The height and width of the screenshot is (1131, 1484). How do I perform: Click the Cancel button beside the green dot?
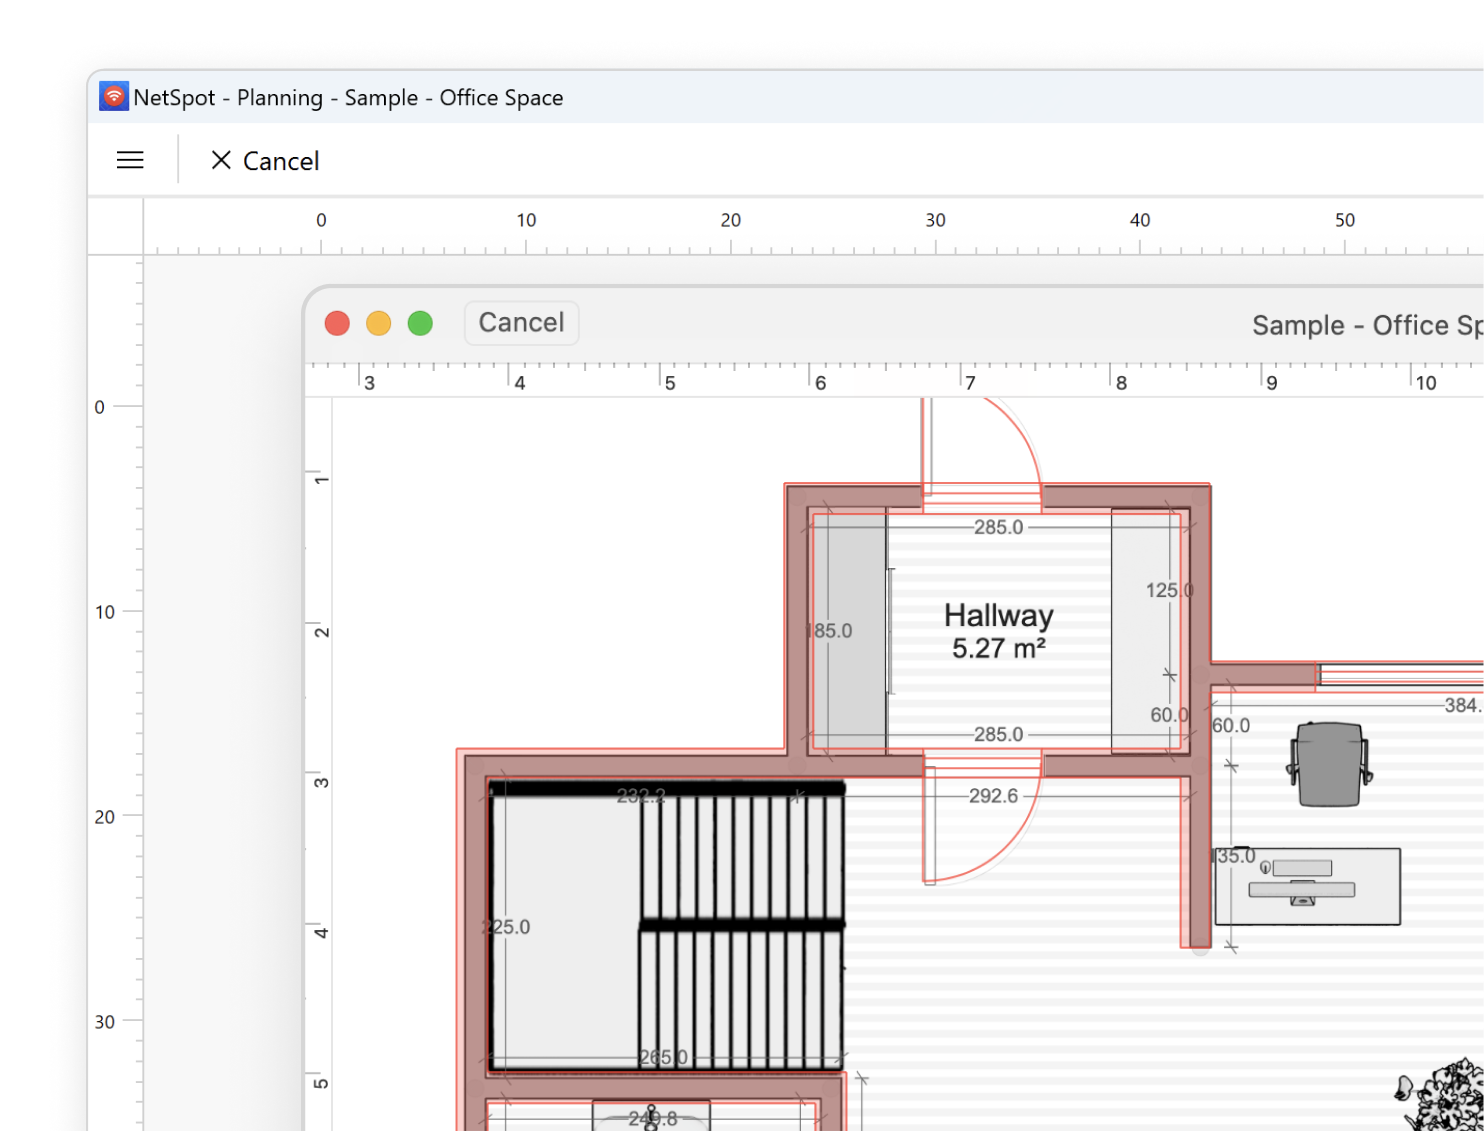tap(521, 323)
